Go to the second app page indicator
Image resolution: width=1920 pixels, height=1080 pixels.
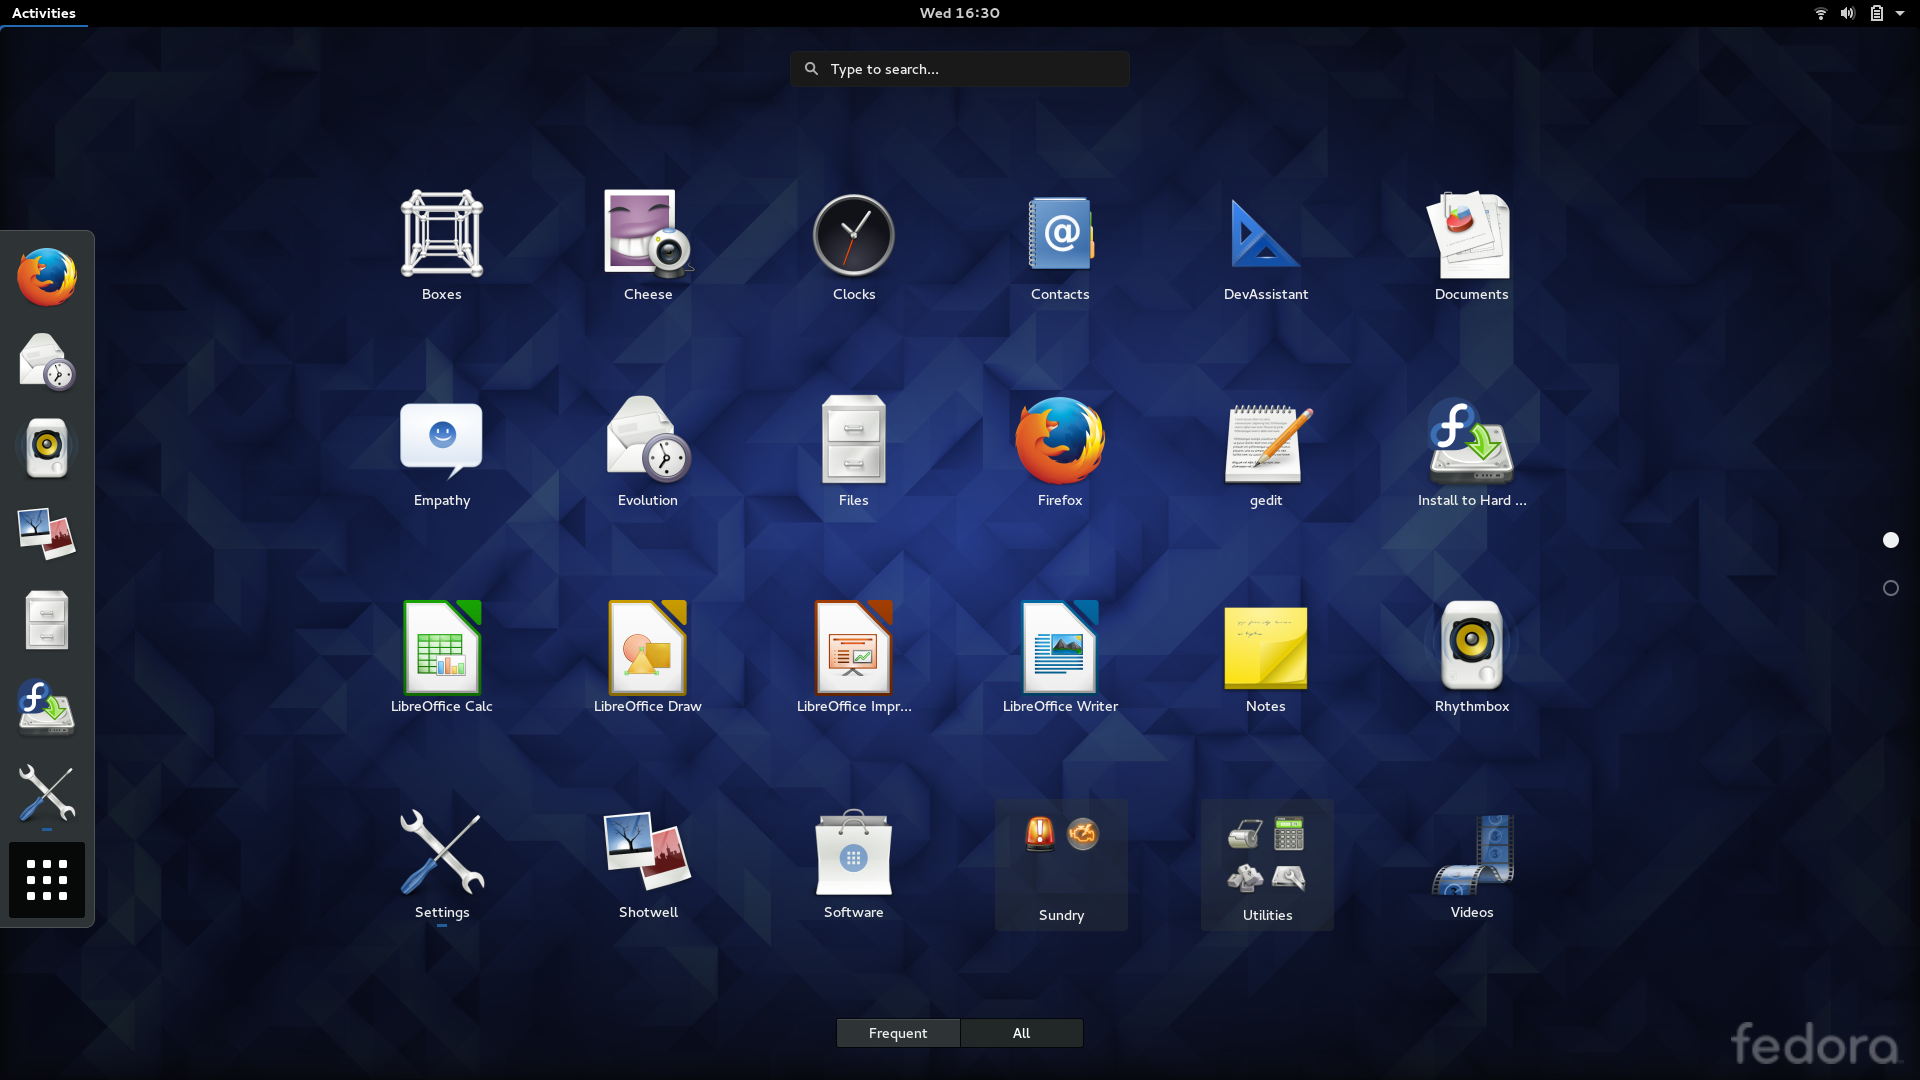(x=1890, y=588)
